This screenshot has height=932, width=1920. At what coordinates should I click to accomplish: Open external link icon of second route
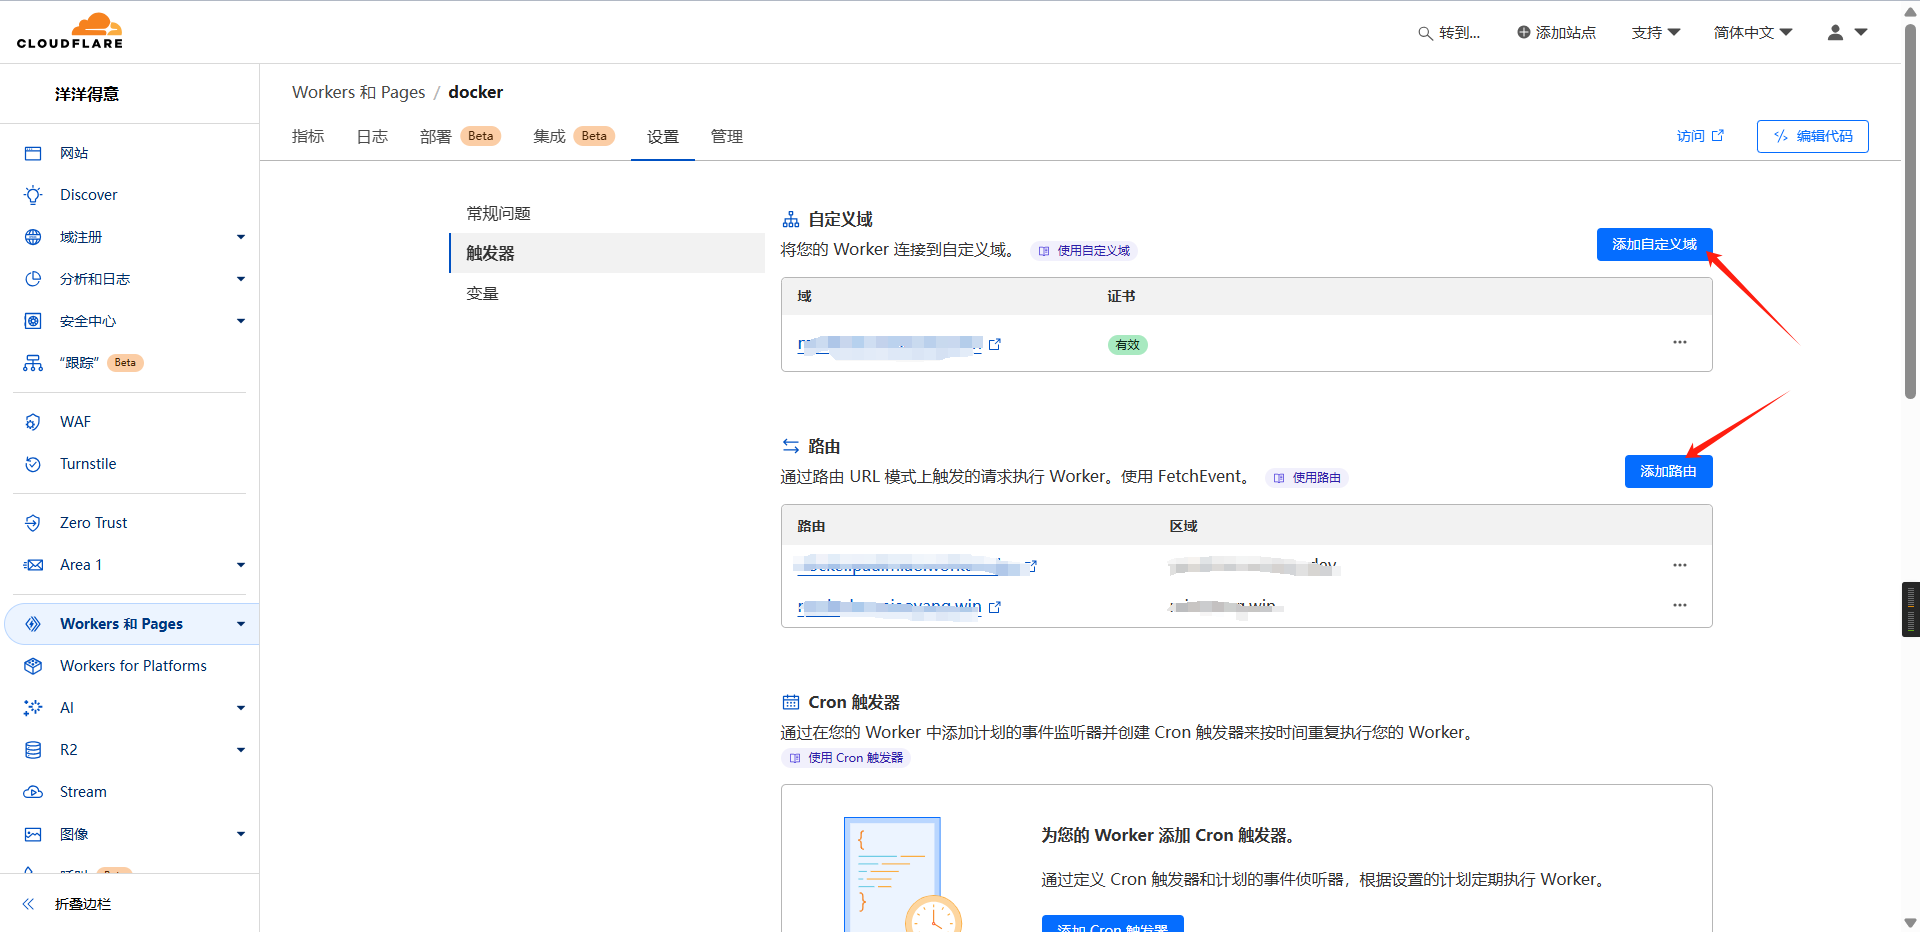click(x=995, y=607)
